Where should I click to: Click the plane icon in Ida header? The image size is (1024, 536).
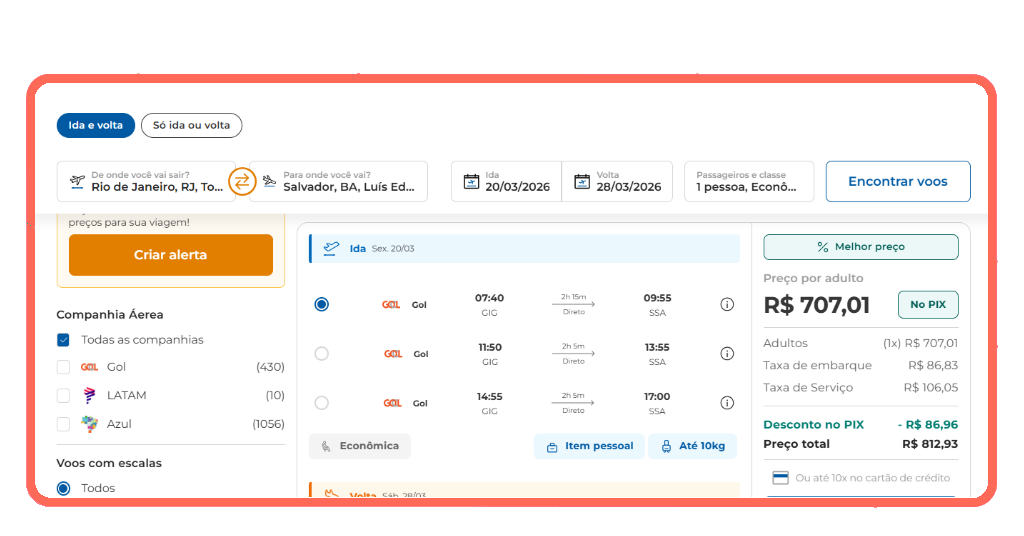pos(331,248)
